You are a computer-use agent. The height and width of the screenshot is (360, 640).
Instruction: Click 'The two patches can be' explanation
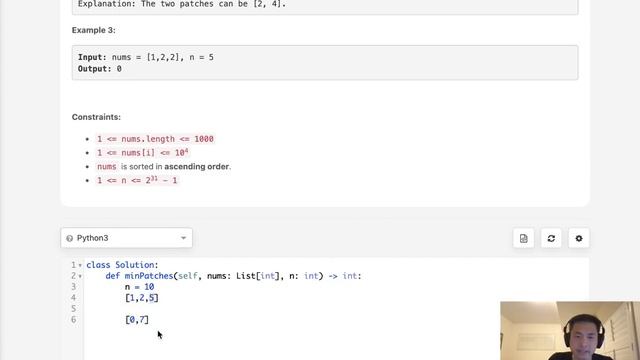point(182,4)
